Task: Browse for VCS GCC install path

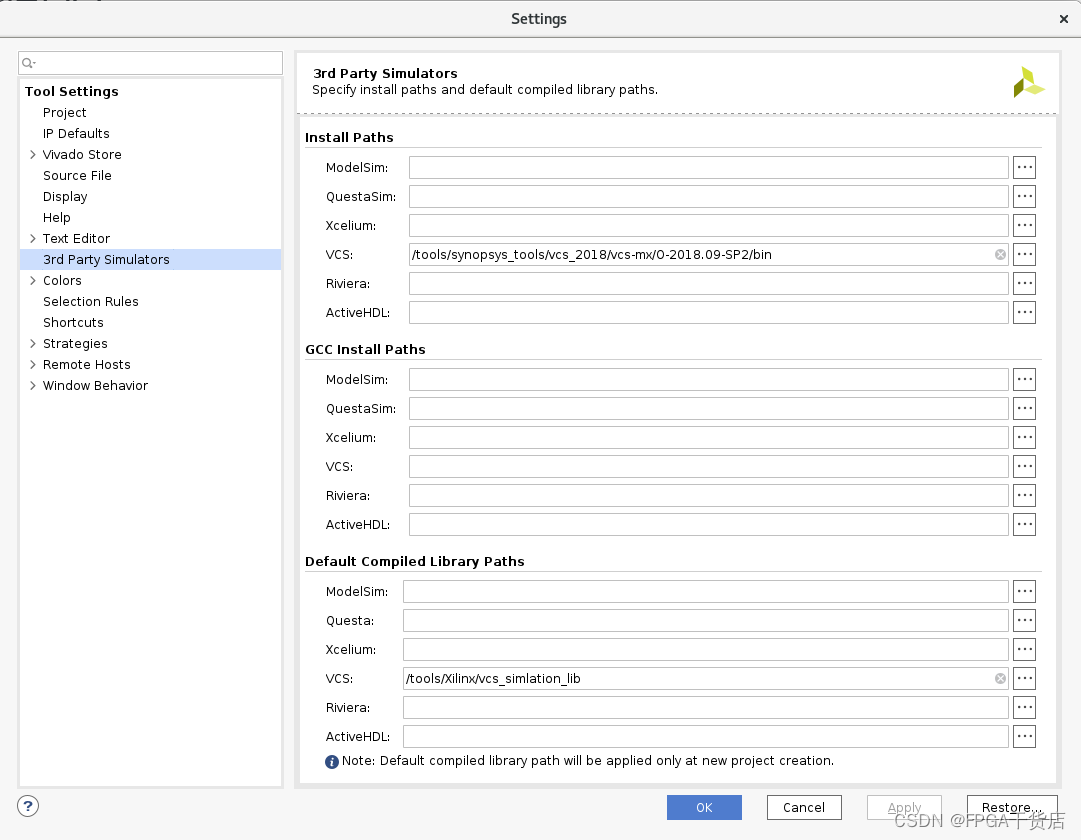Action: pyautogui.click(x=1024, y=466)
